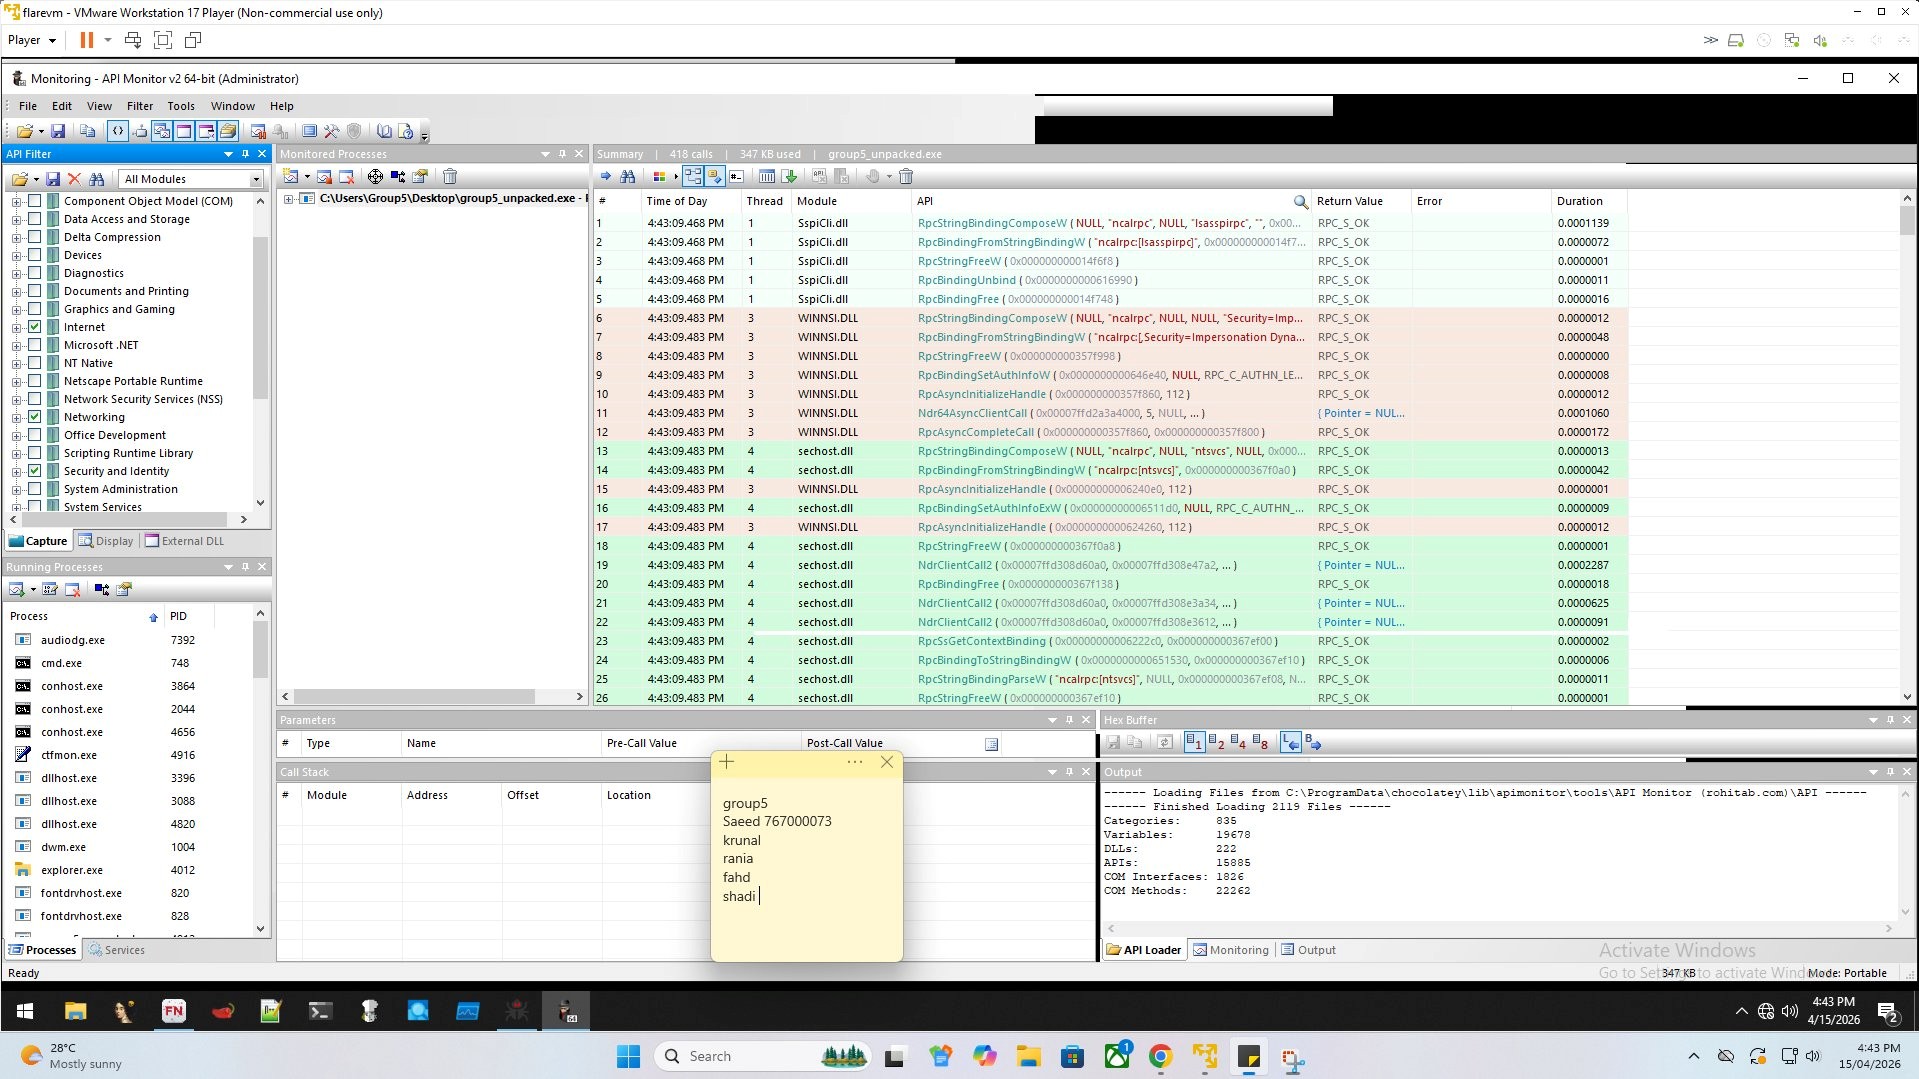This screenshot has height=1079, width=1919.
Task: Click the magnifier search icon in API column
Action: (1300, 202)
